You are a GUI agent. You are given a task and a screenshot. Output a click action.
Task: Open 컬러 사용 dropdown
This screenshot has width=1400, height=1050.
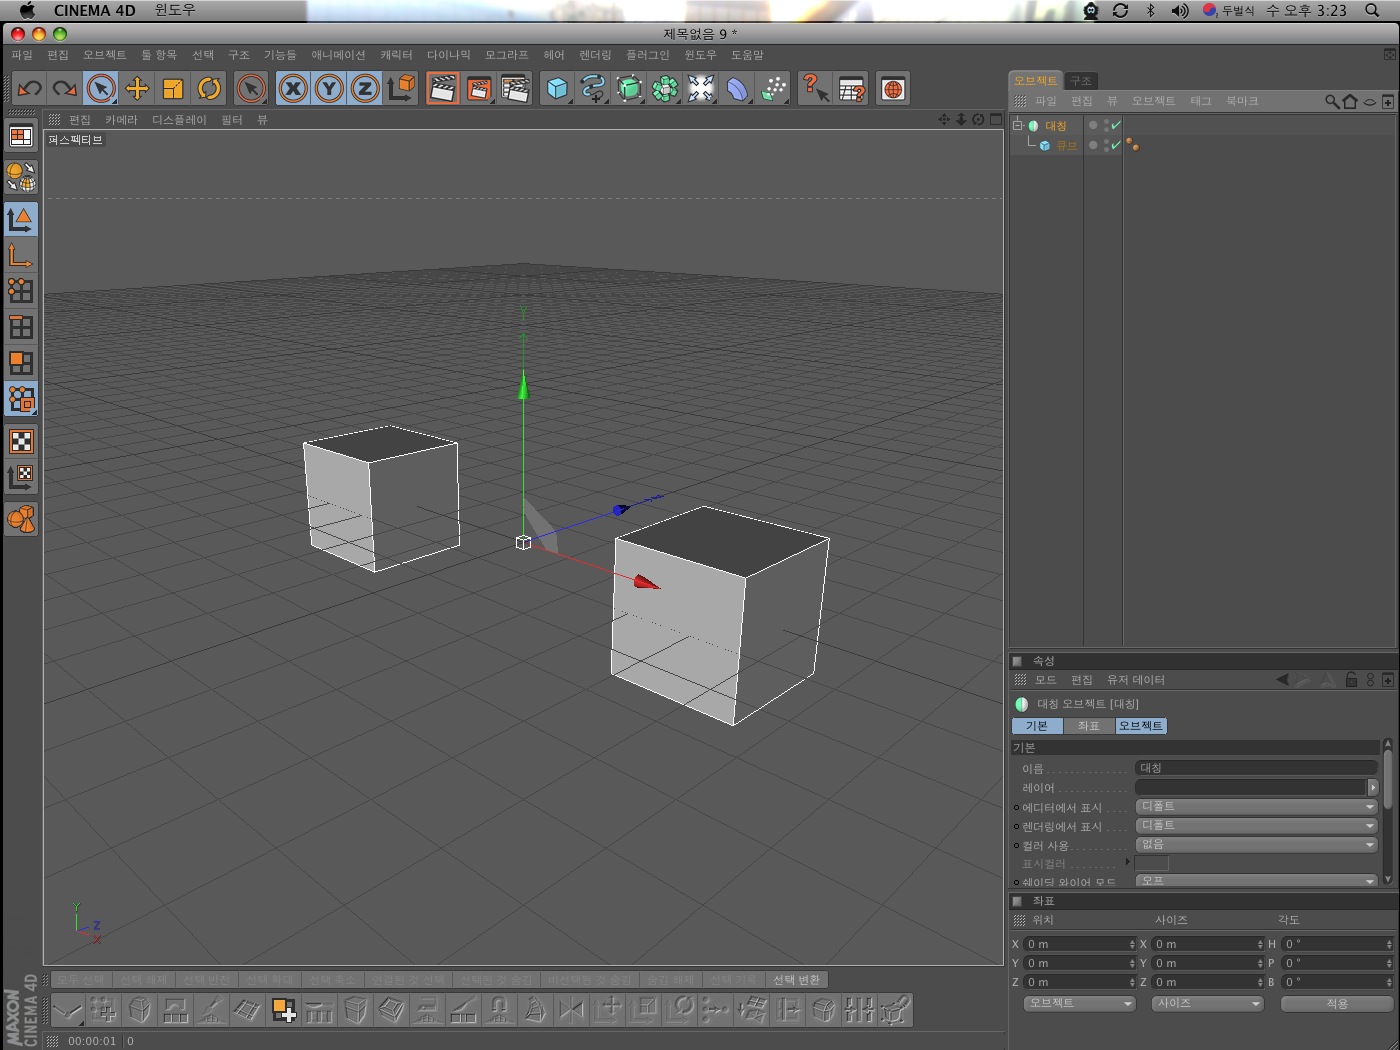[1257, 845]
